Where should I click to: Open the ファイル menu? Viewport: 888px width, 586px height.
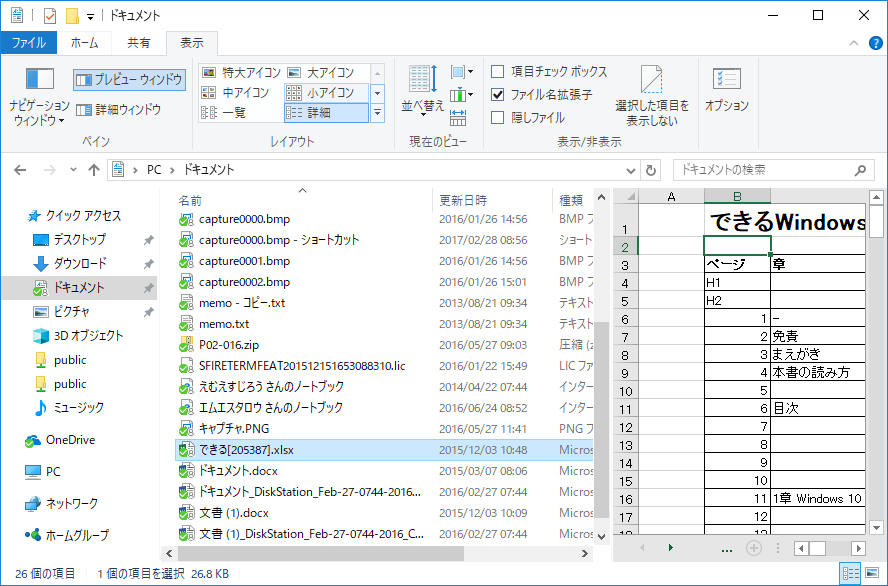coord(30,43)
